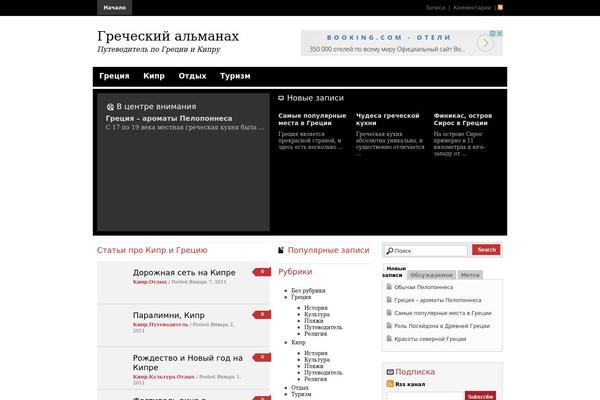Open the RSS feed icon in top bar
Viewport: 600px width, 400px height.
coord(500,7)
